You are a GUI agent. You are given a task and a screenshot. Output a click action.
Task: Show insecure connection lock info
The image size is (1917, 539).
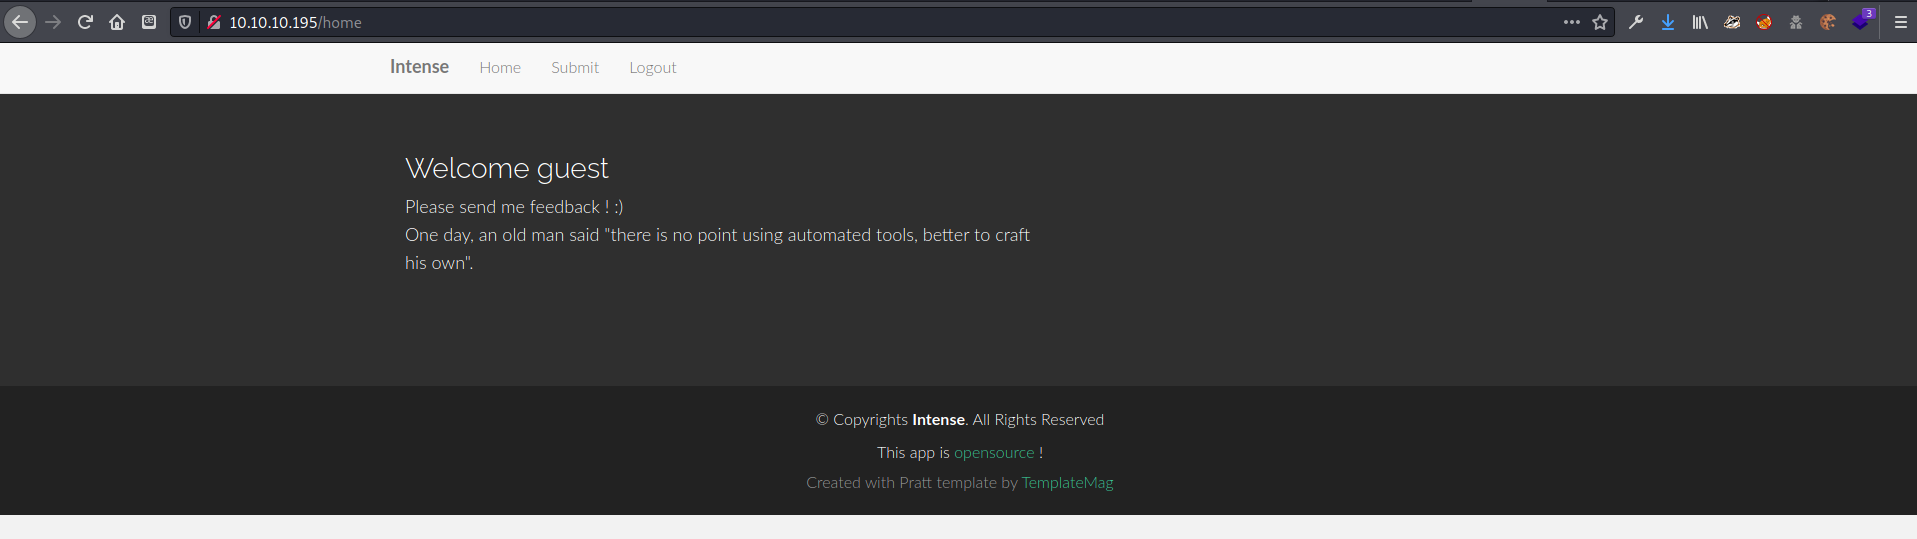point(213,22)
